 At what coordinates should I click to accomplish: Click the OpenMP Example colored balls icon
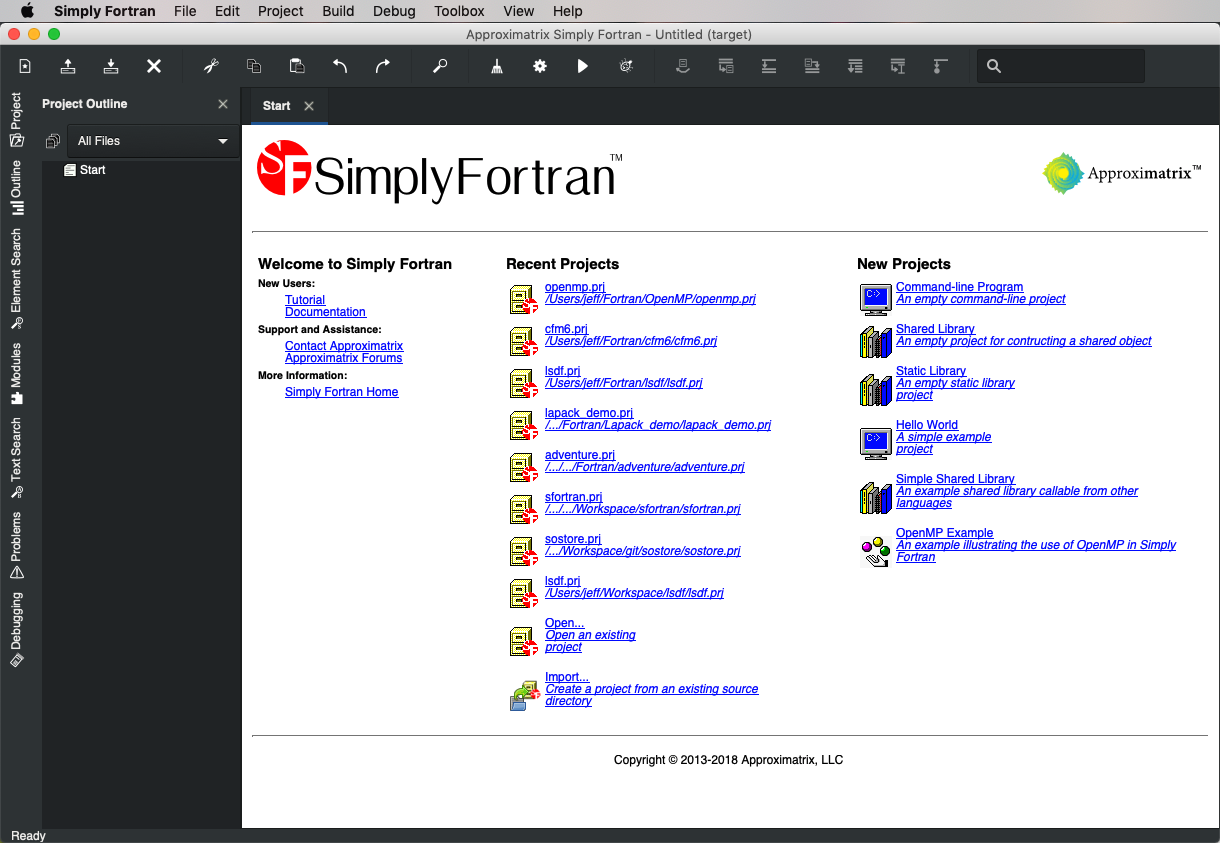pyautogui.click(x=875, y=551)
